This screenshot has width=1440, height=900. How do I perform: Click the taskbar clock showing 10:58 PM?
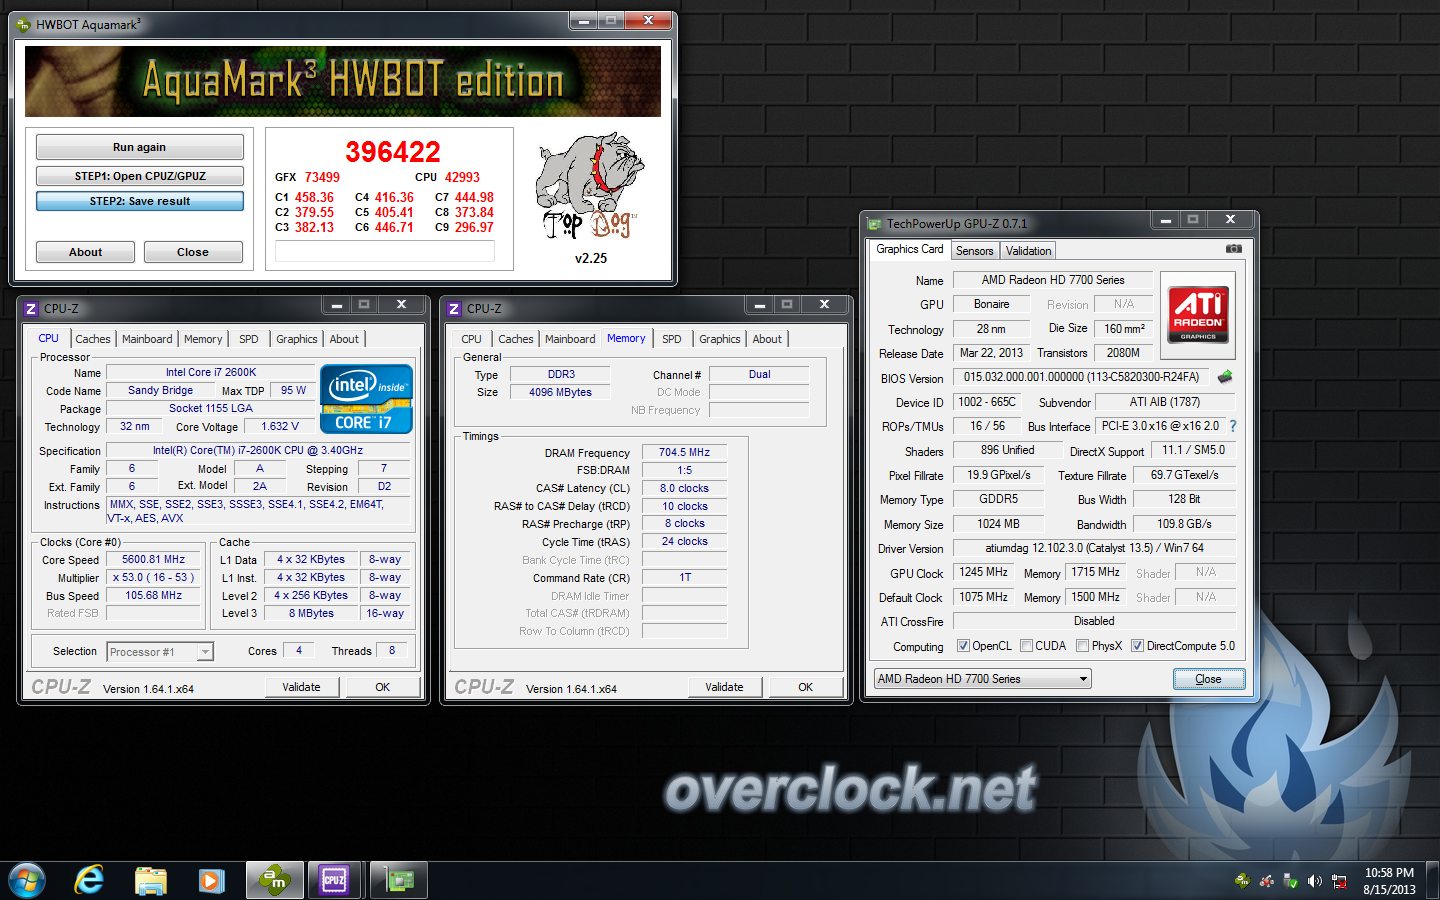1389,881
